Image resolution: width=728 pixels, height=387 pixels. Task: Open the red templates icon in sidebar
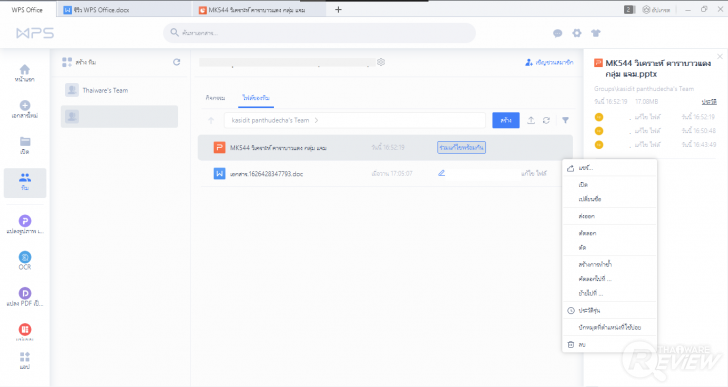(25, 329)
